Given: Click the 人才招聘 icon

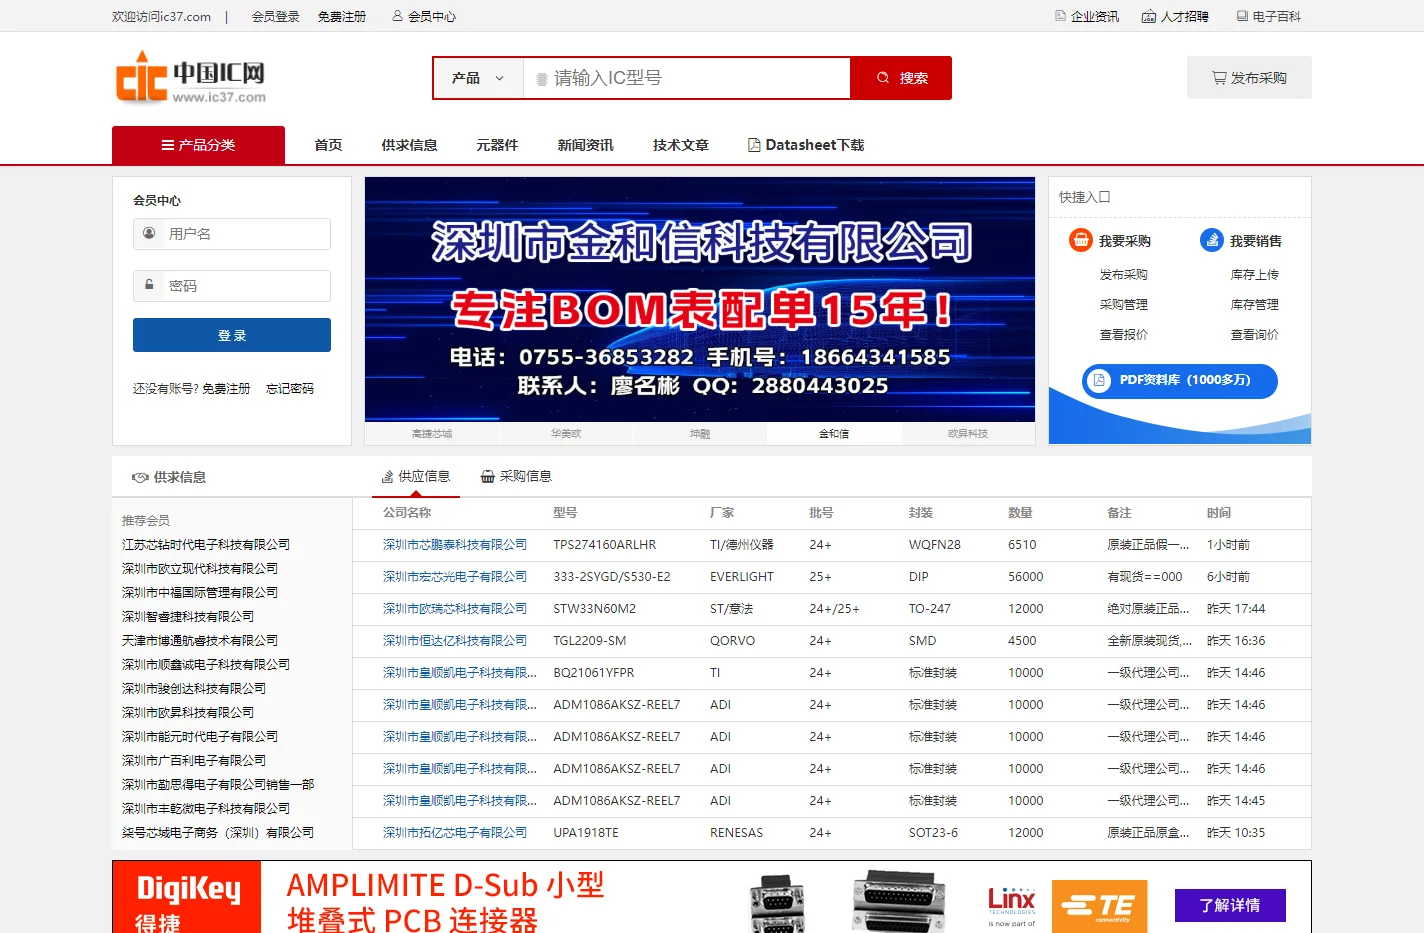Looking at the screenshot, I should point(1149,16).
